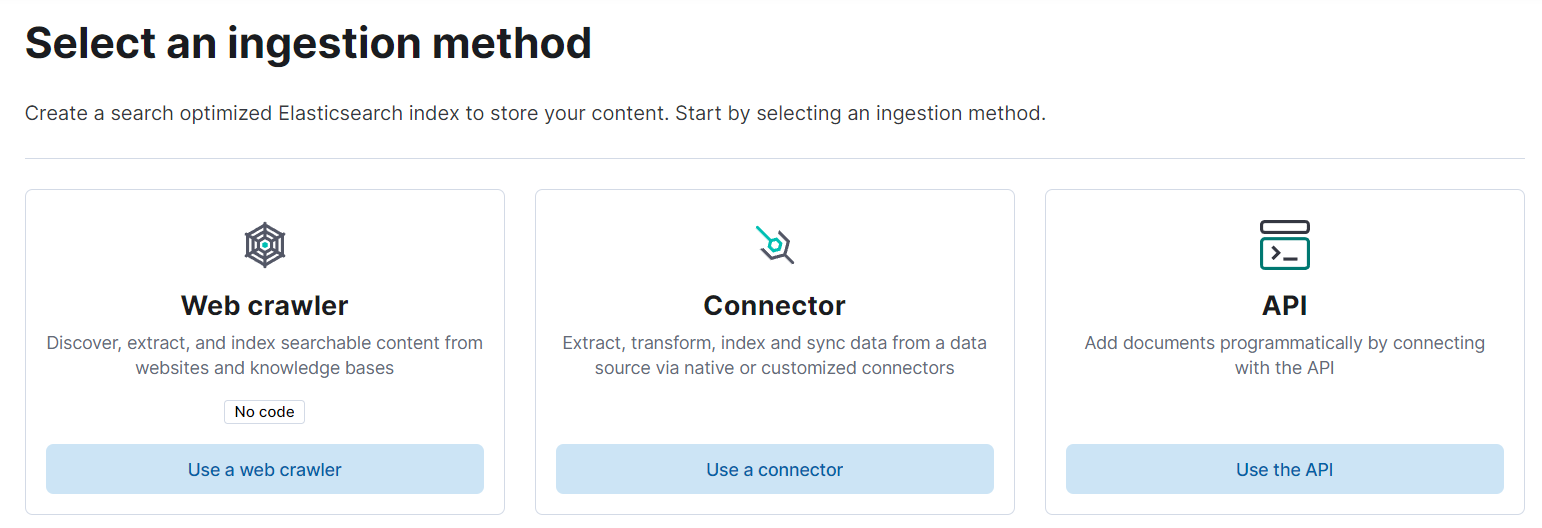The image size is (1542, 528).
Task: Click the Web crawler spider web icon
Action: [265, 244]
